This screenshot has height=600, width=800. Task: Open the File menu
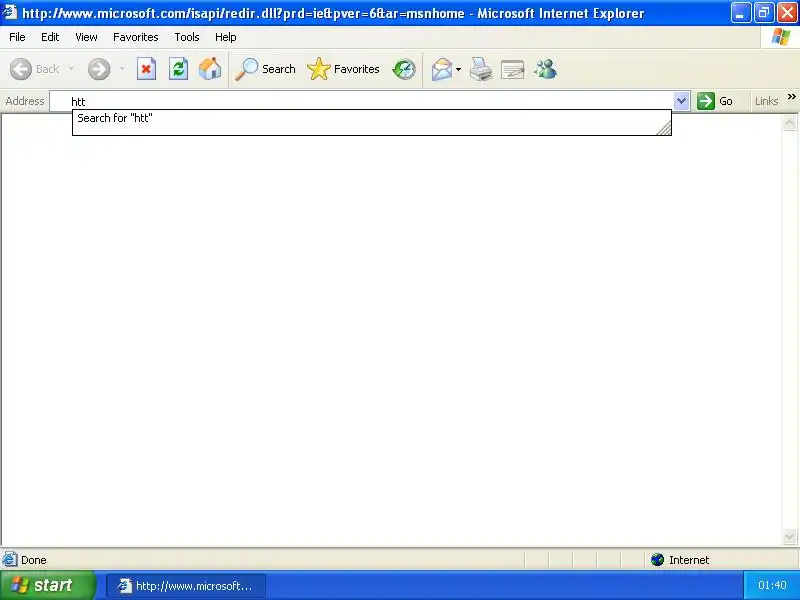[17, 37]
